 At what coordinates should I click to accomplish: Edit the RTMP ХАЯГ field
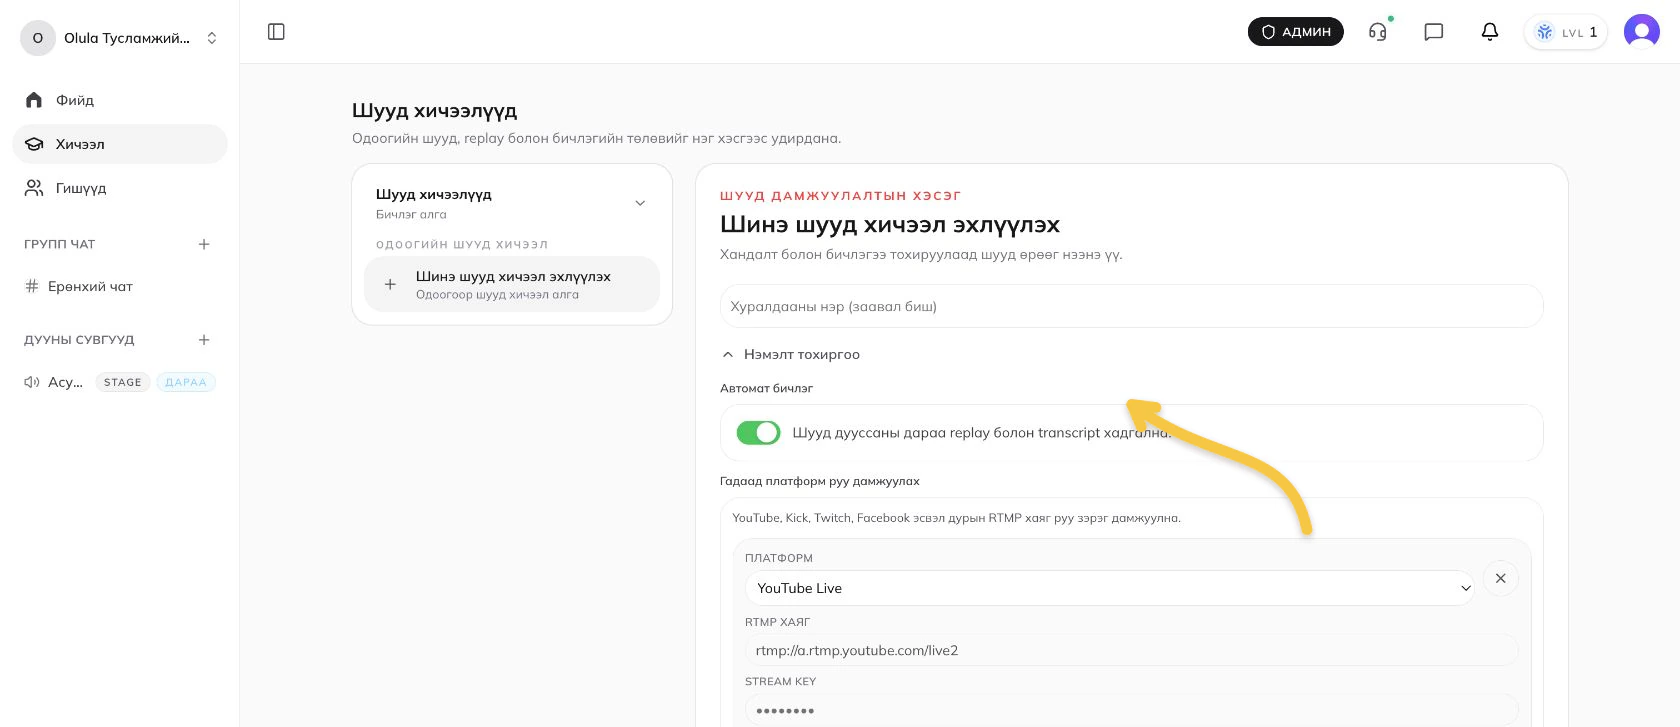pos(1132,650)
